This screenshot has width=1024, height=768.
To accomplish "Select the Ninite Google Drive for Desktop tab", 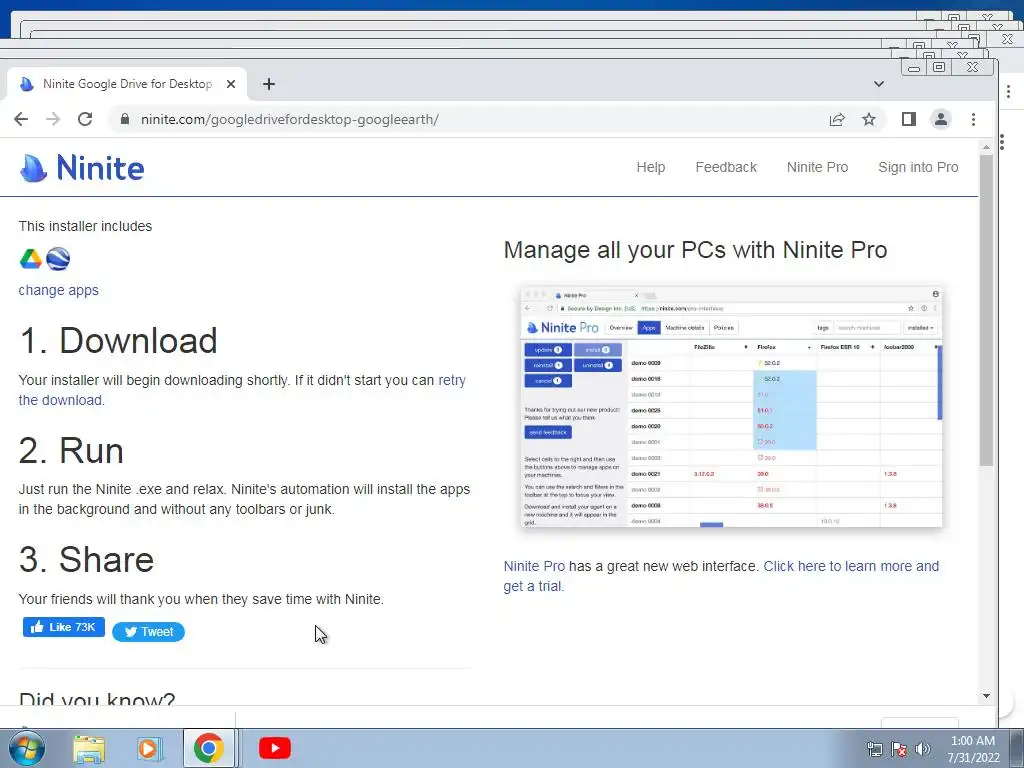I will coord(127,84).
